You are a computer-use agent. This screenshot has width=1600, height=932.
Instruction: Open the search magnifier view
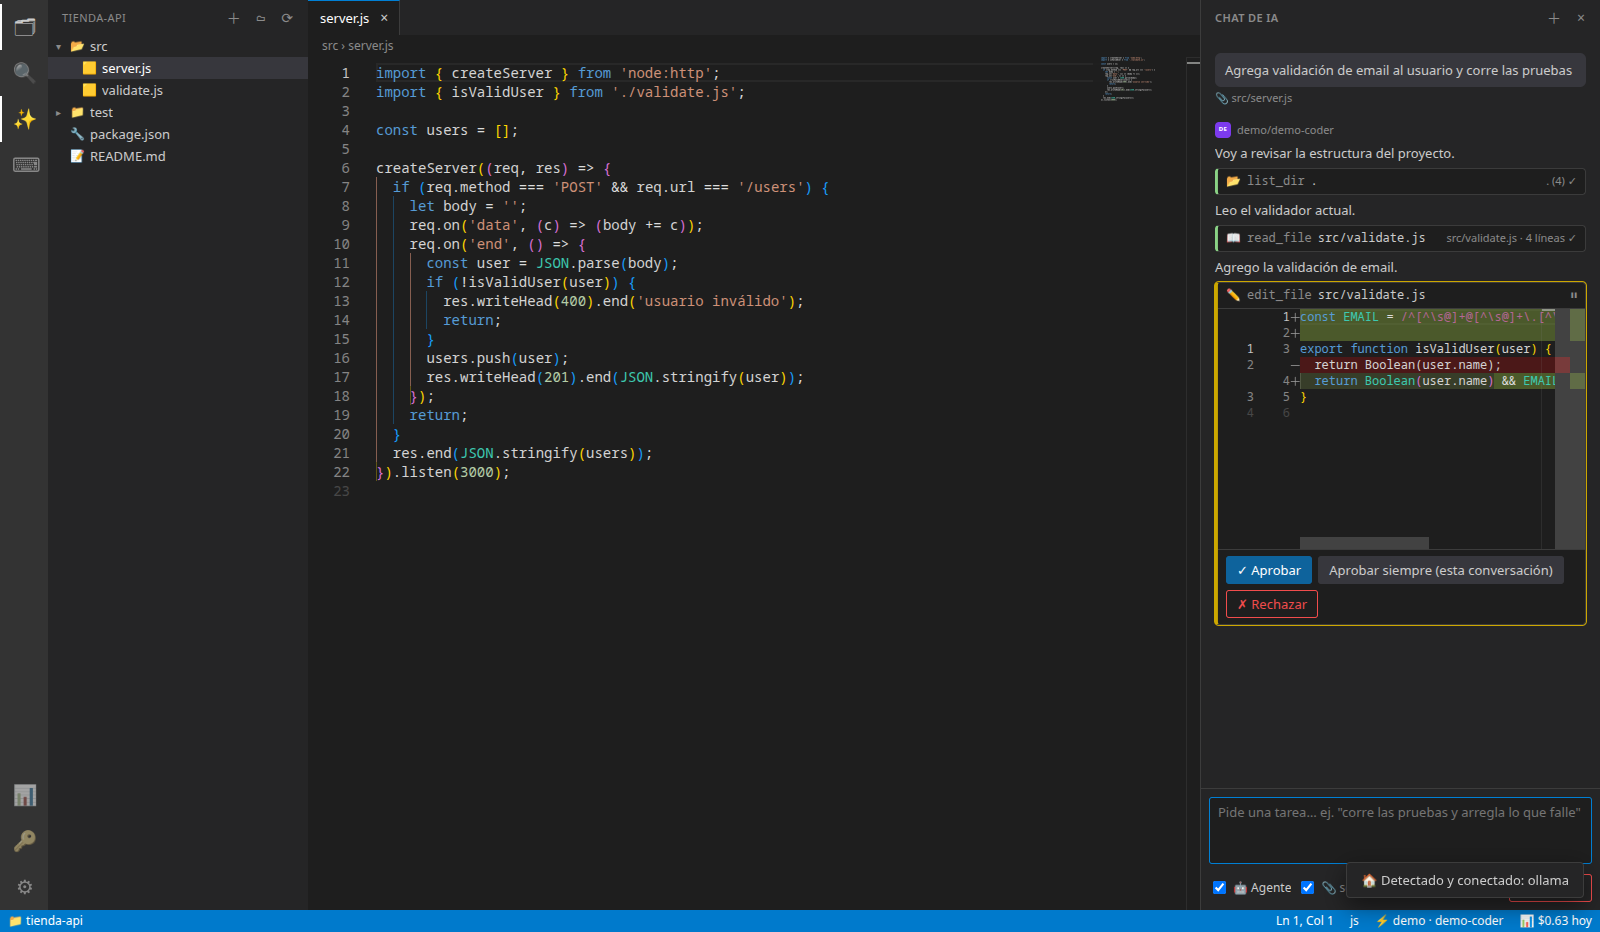click(x=24, y=72)
